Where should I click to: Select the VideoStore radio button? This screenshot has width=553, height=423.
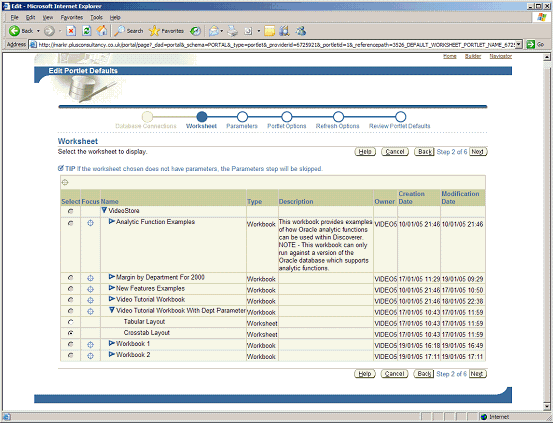(71, 211)
